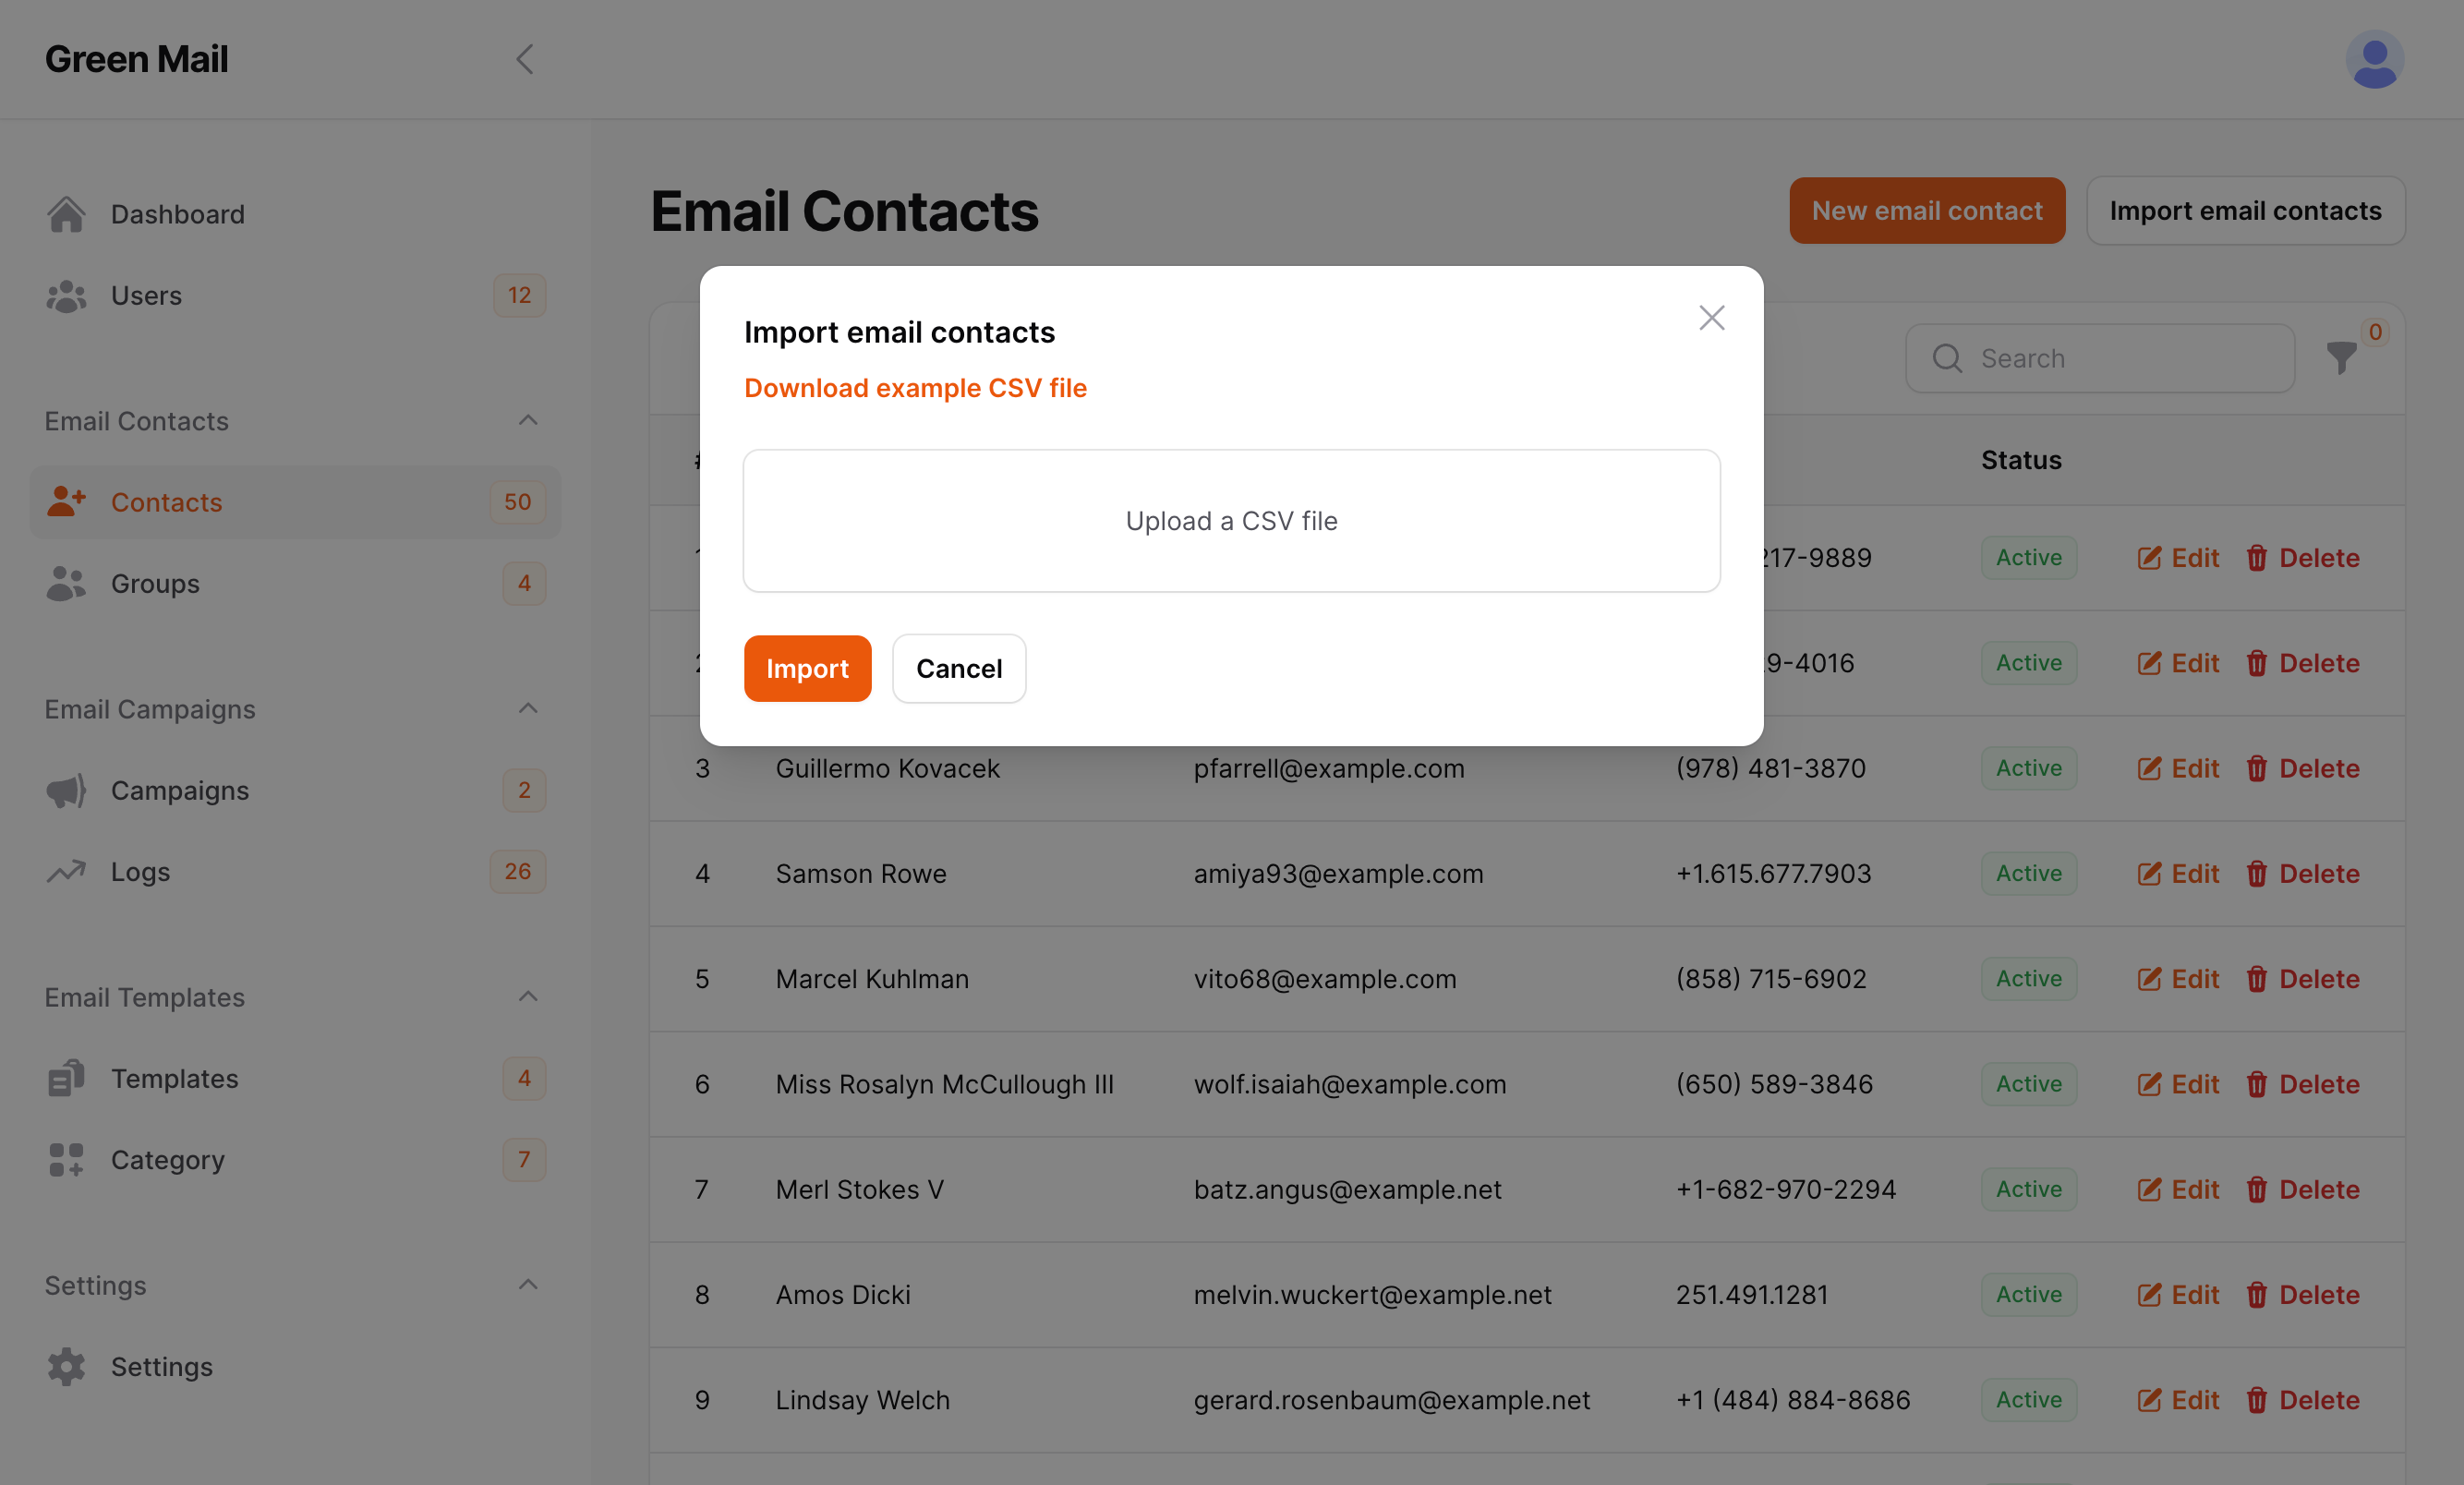Open Logs via the trending chart icon
The height and width of the screenshot is (1485, 2464).
coord(65,871)
